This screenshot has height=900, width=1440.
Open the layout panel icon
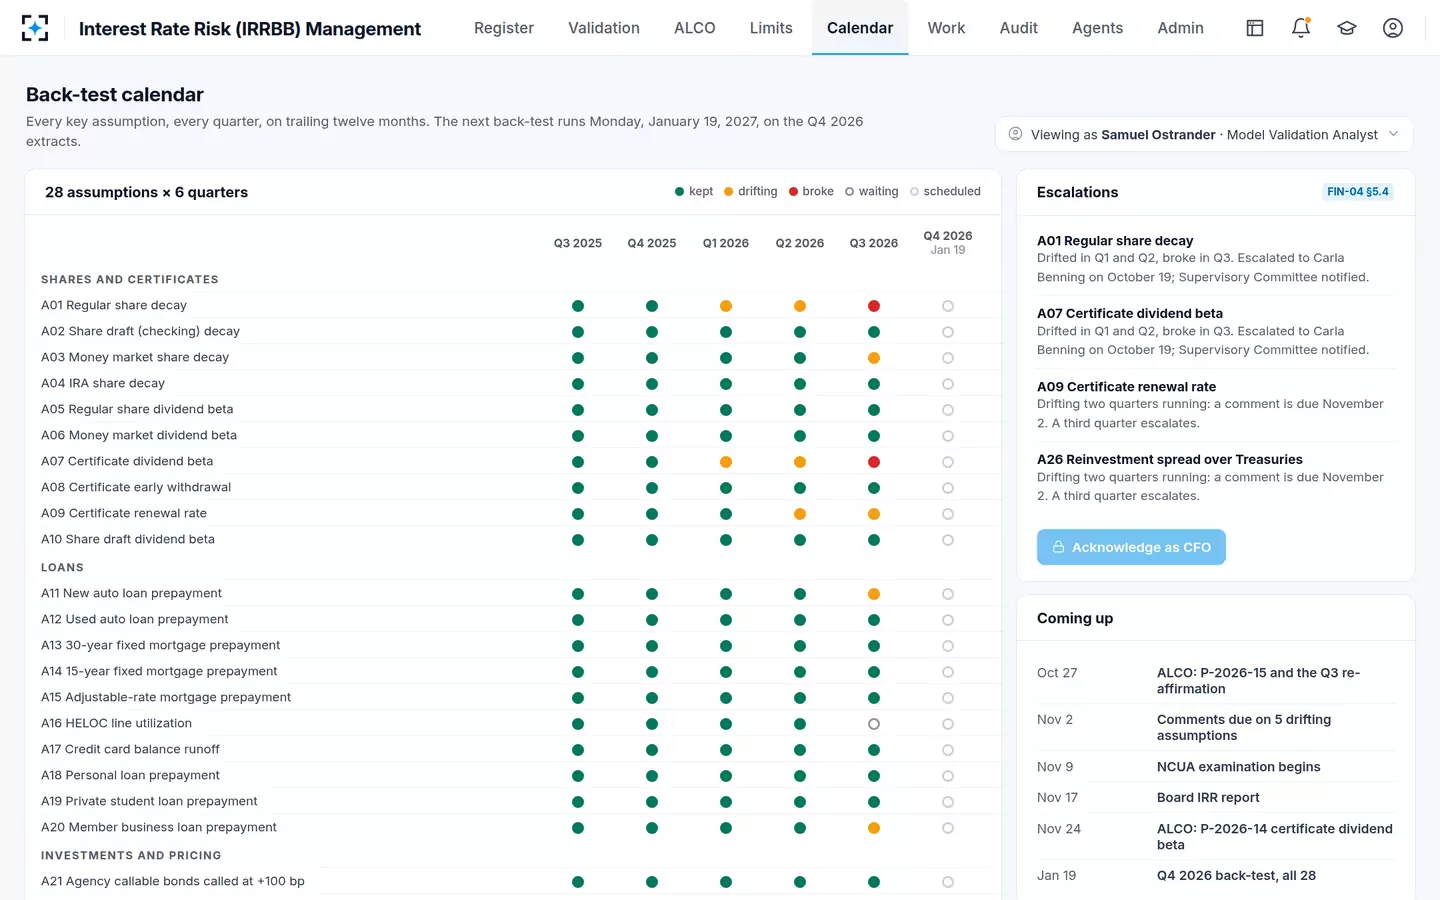point(1255,28)
